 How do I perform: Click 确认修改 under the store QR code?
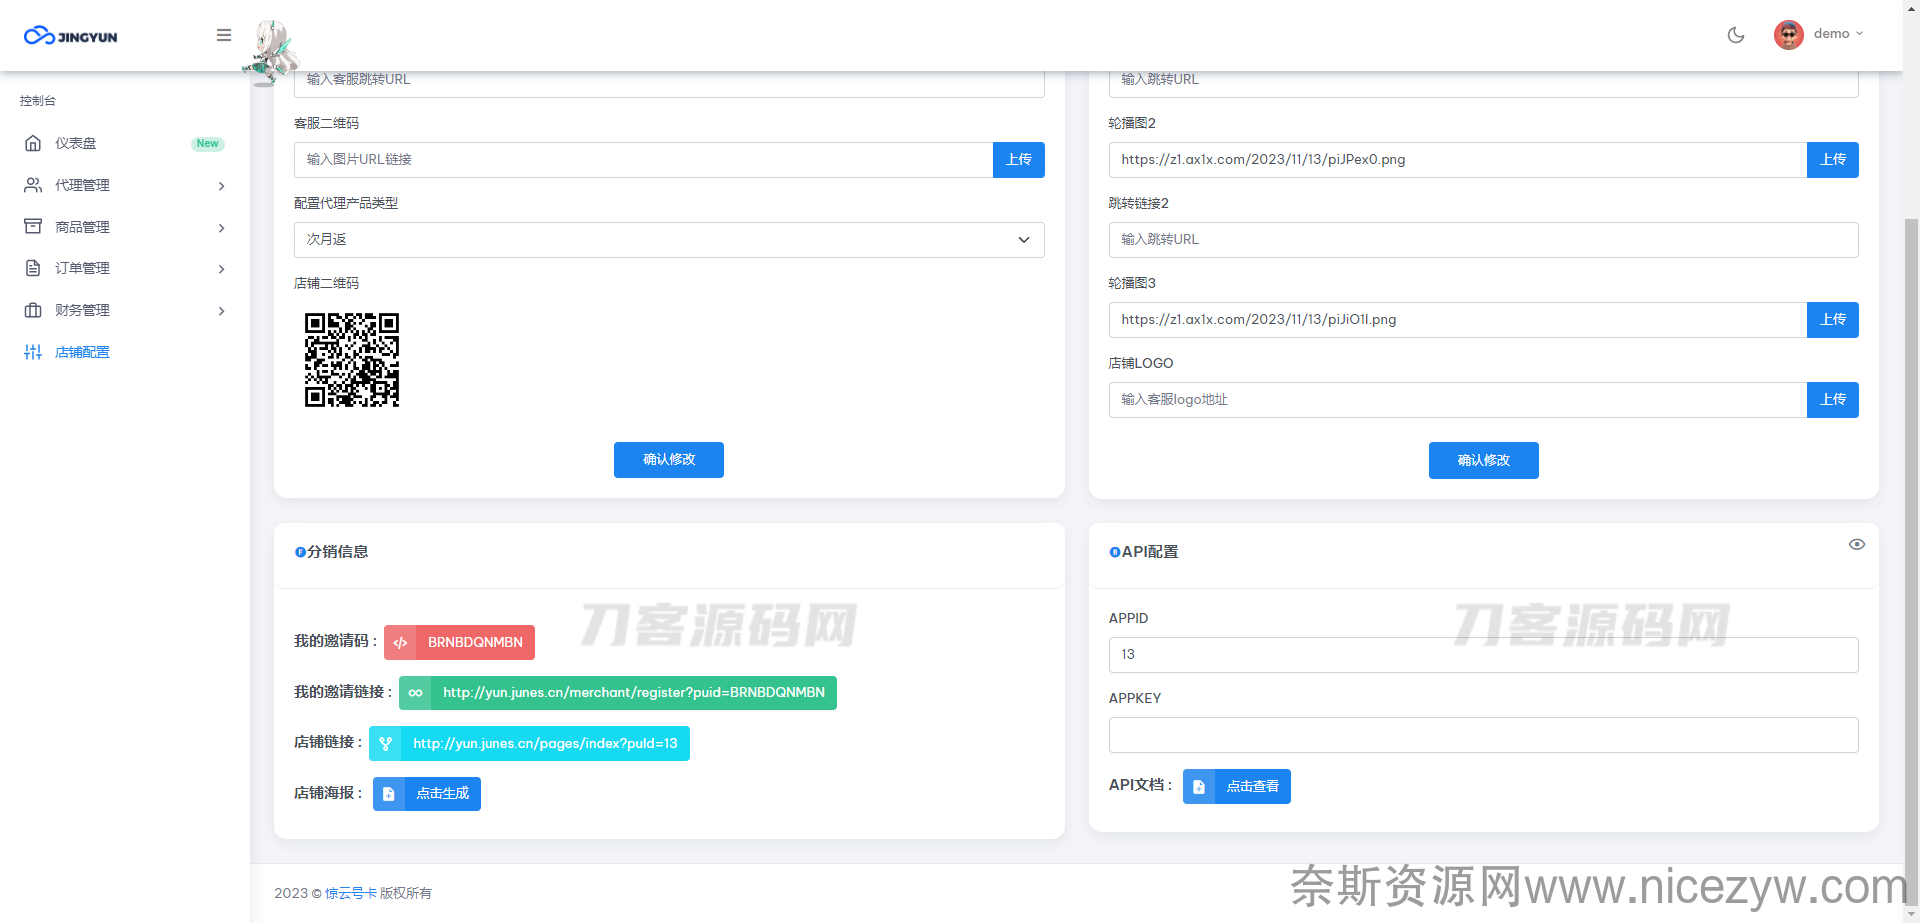(x=669, y=460)
